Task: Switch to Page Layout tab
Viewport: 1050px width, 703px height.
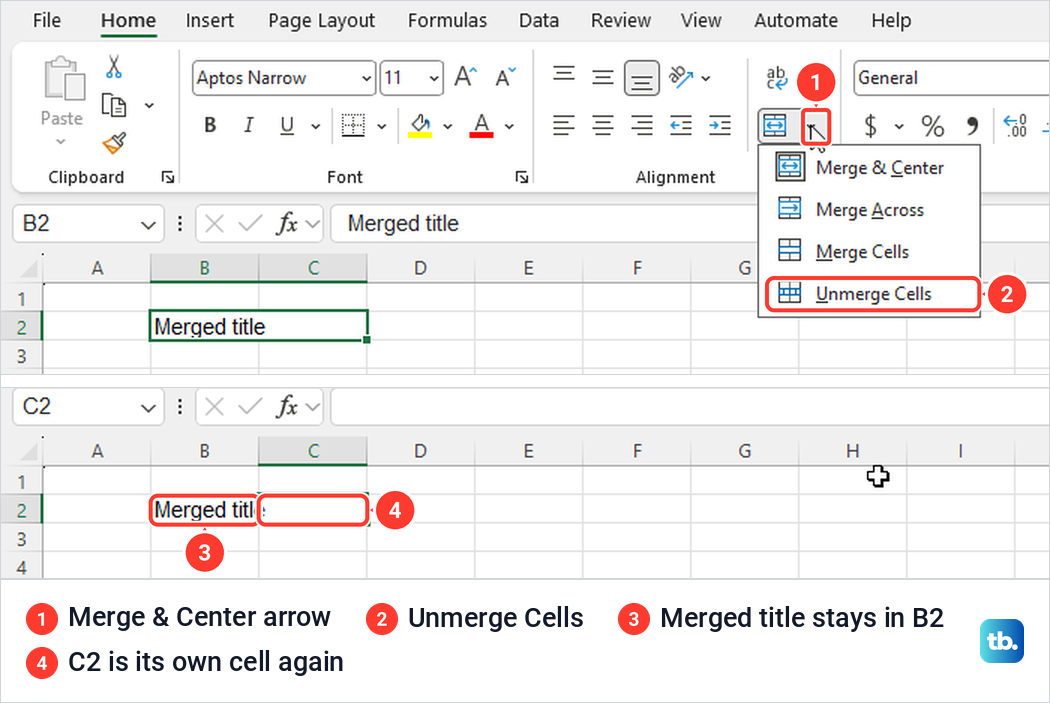Action: (x=321, y=20)
